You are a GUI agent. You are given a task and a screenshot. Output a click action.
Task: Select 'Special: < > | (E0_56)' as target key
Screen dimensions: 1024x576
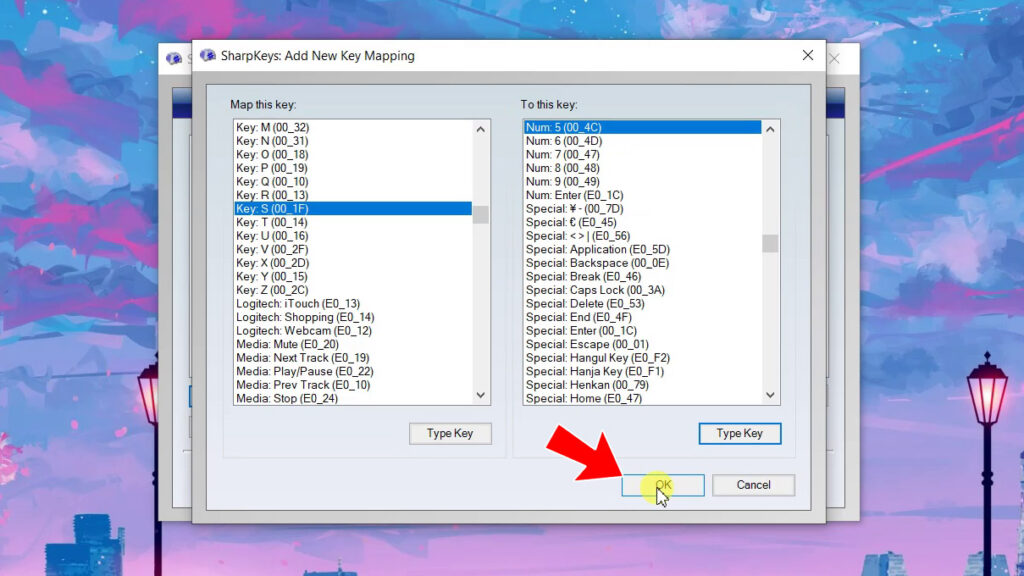click(643, 236)
